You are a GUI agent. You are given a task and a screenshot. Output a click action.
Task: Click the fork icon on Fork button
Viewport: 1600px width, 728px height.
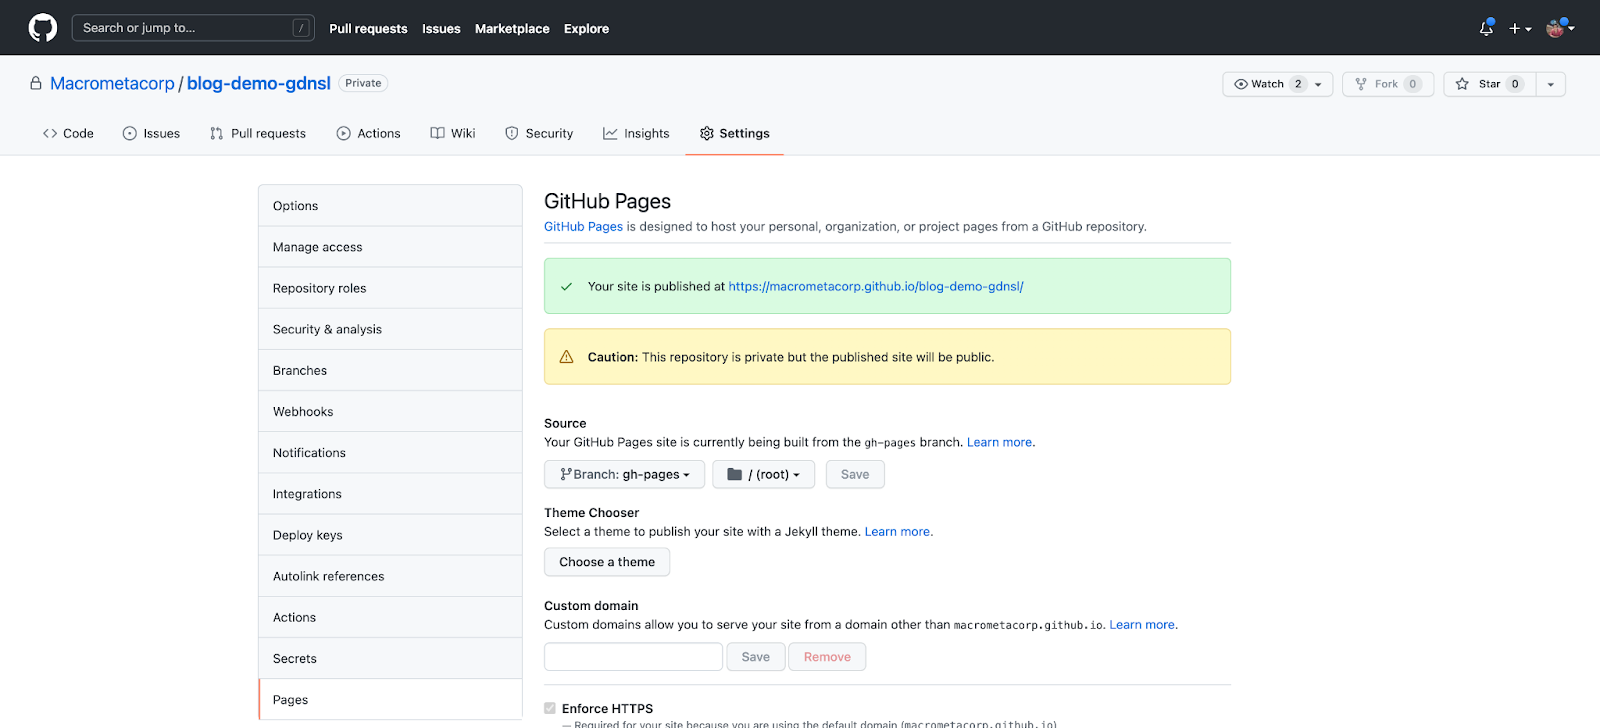[1361, 84]
